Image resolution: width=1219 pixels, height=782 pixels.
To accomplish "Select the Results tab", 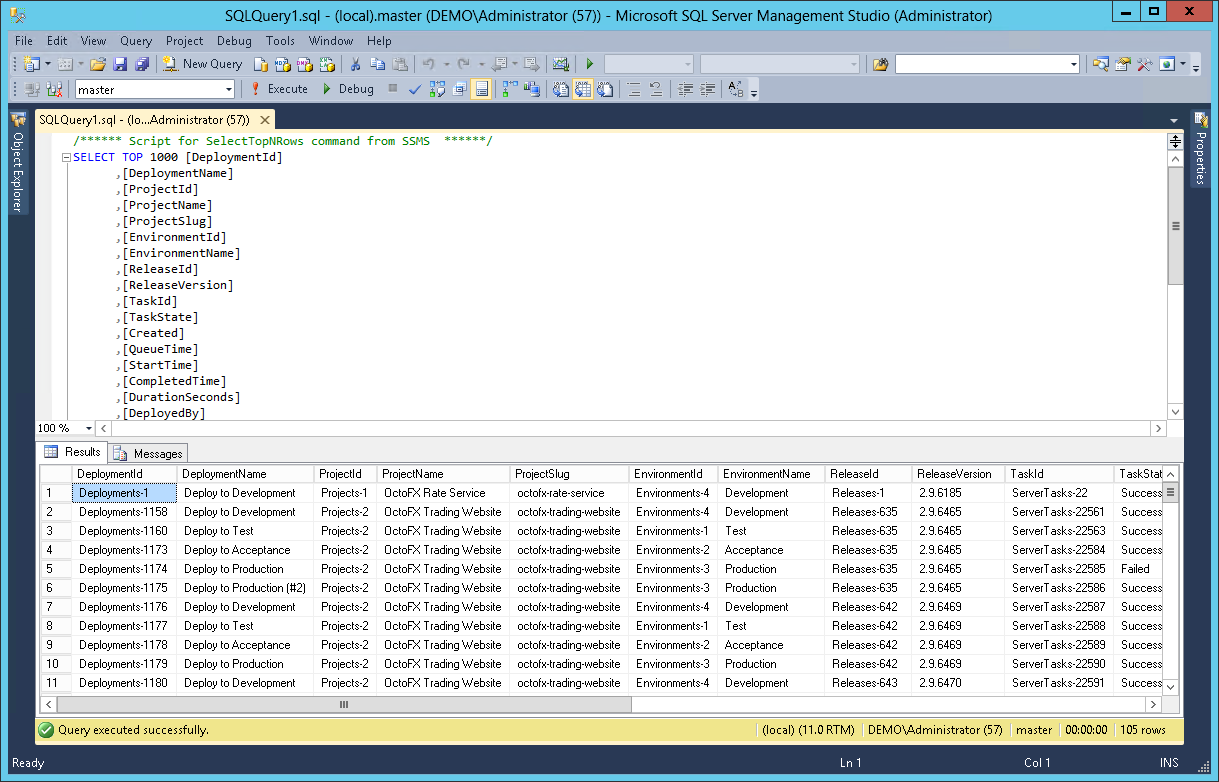I will [x=73, y=452].
